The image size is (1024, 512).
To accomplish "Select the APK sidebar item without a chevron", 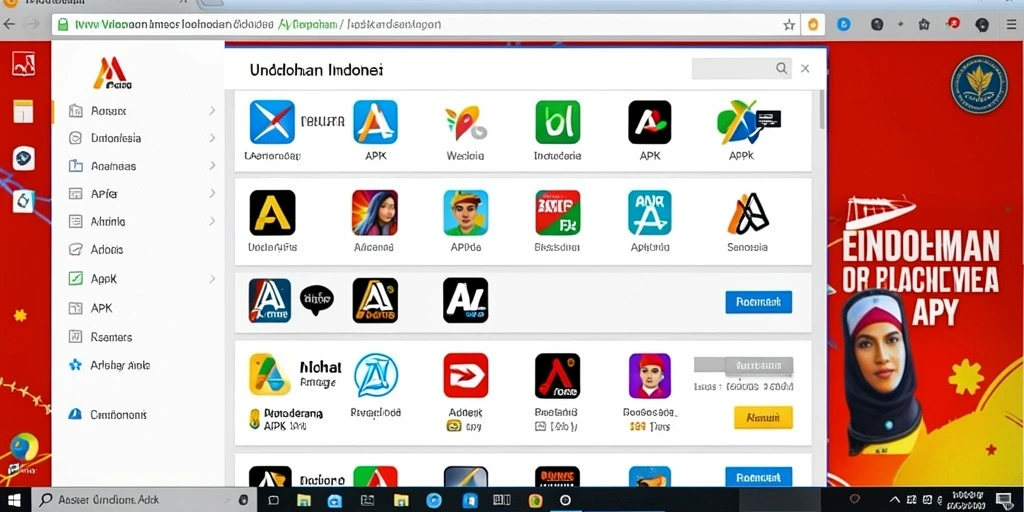I will pyautogui.click(x=101, y=308).
